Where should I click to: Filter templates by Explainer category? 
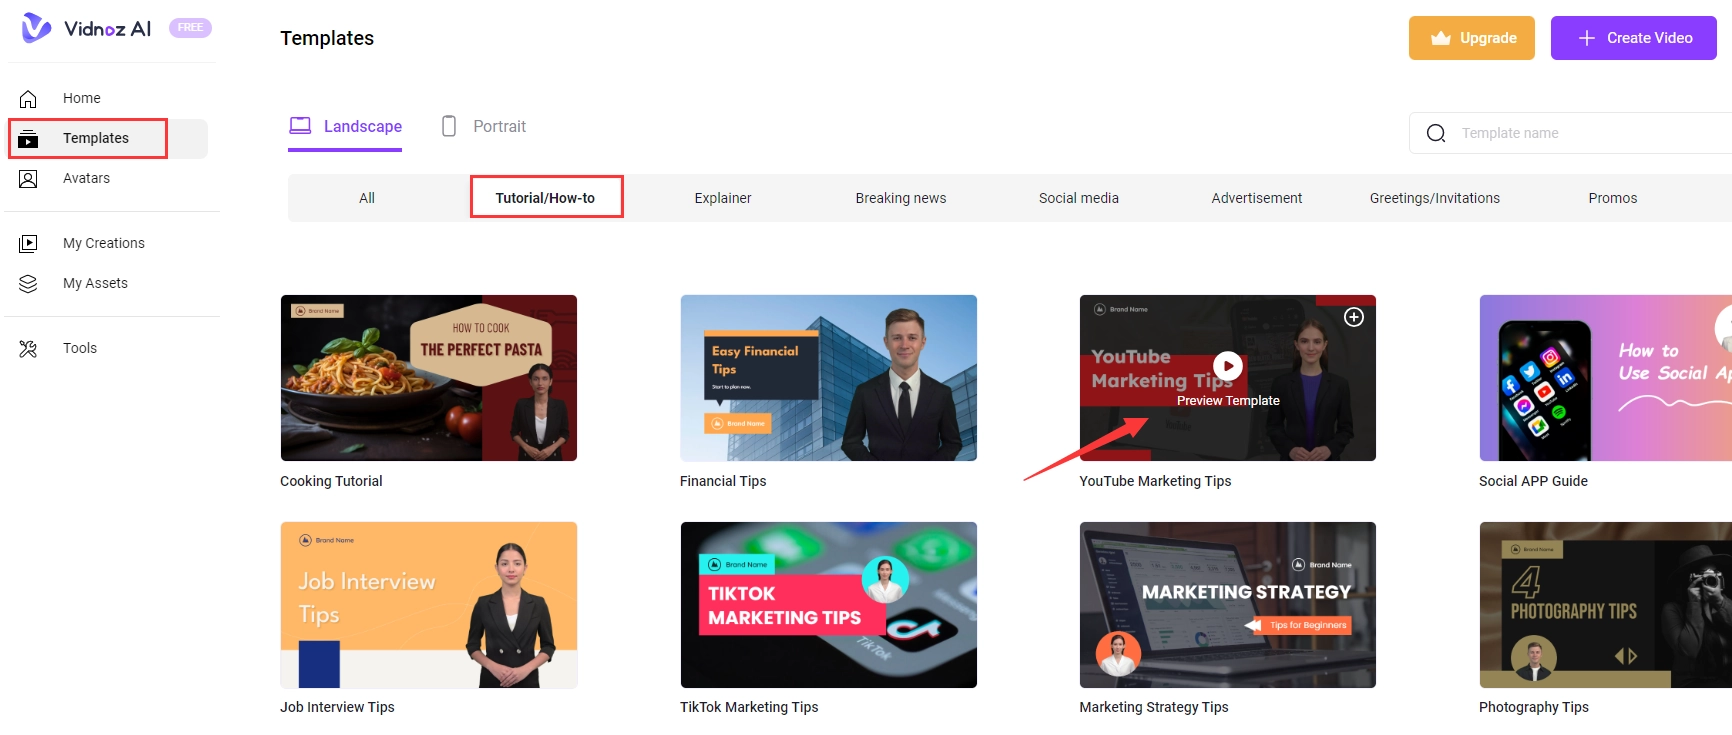click(722, 198)
